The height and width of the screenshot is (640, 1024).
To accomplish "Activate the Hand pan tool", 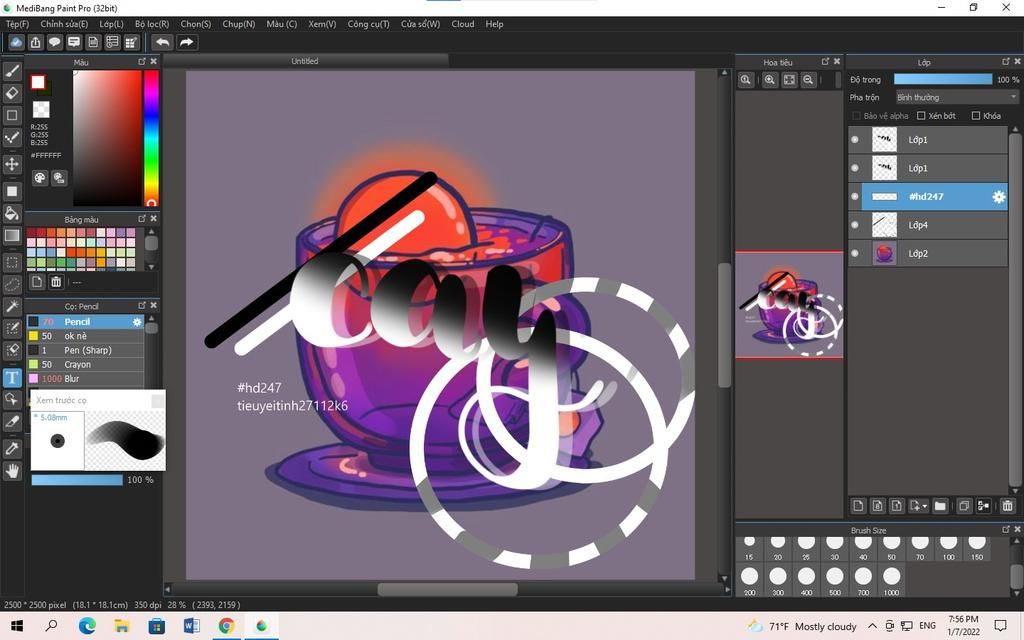I will (x=12, y=471).
